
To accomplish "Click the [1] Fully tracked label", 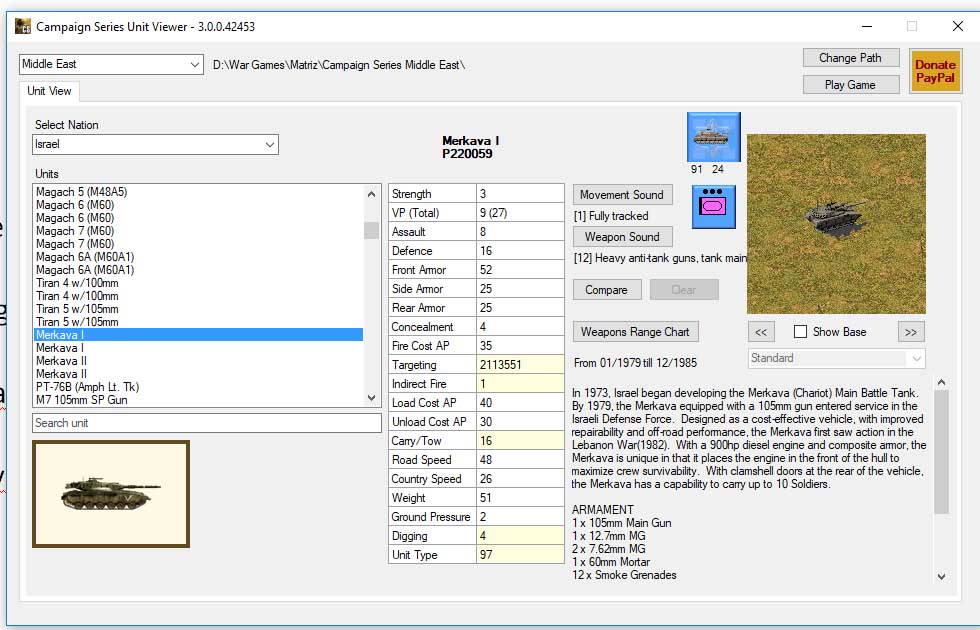I will [x=611, y=216].
